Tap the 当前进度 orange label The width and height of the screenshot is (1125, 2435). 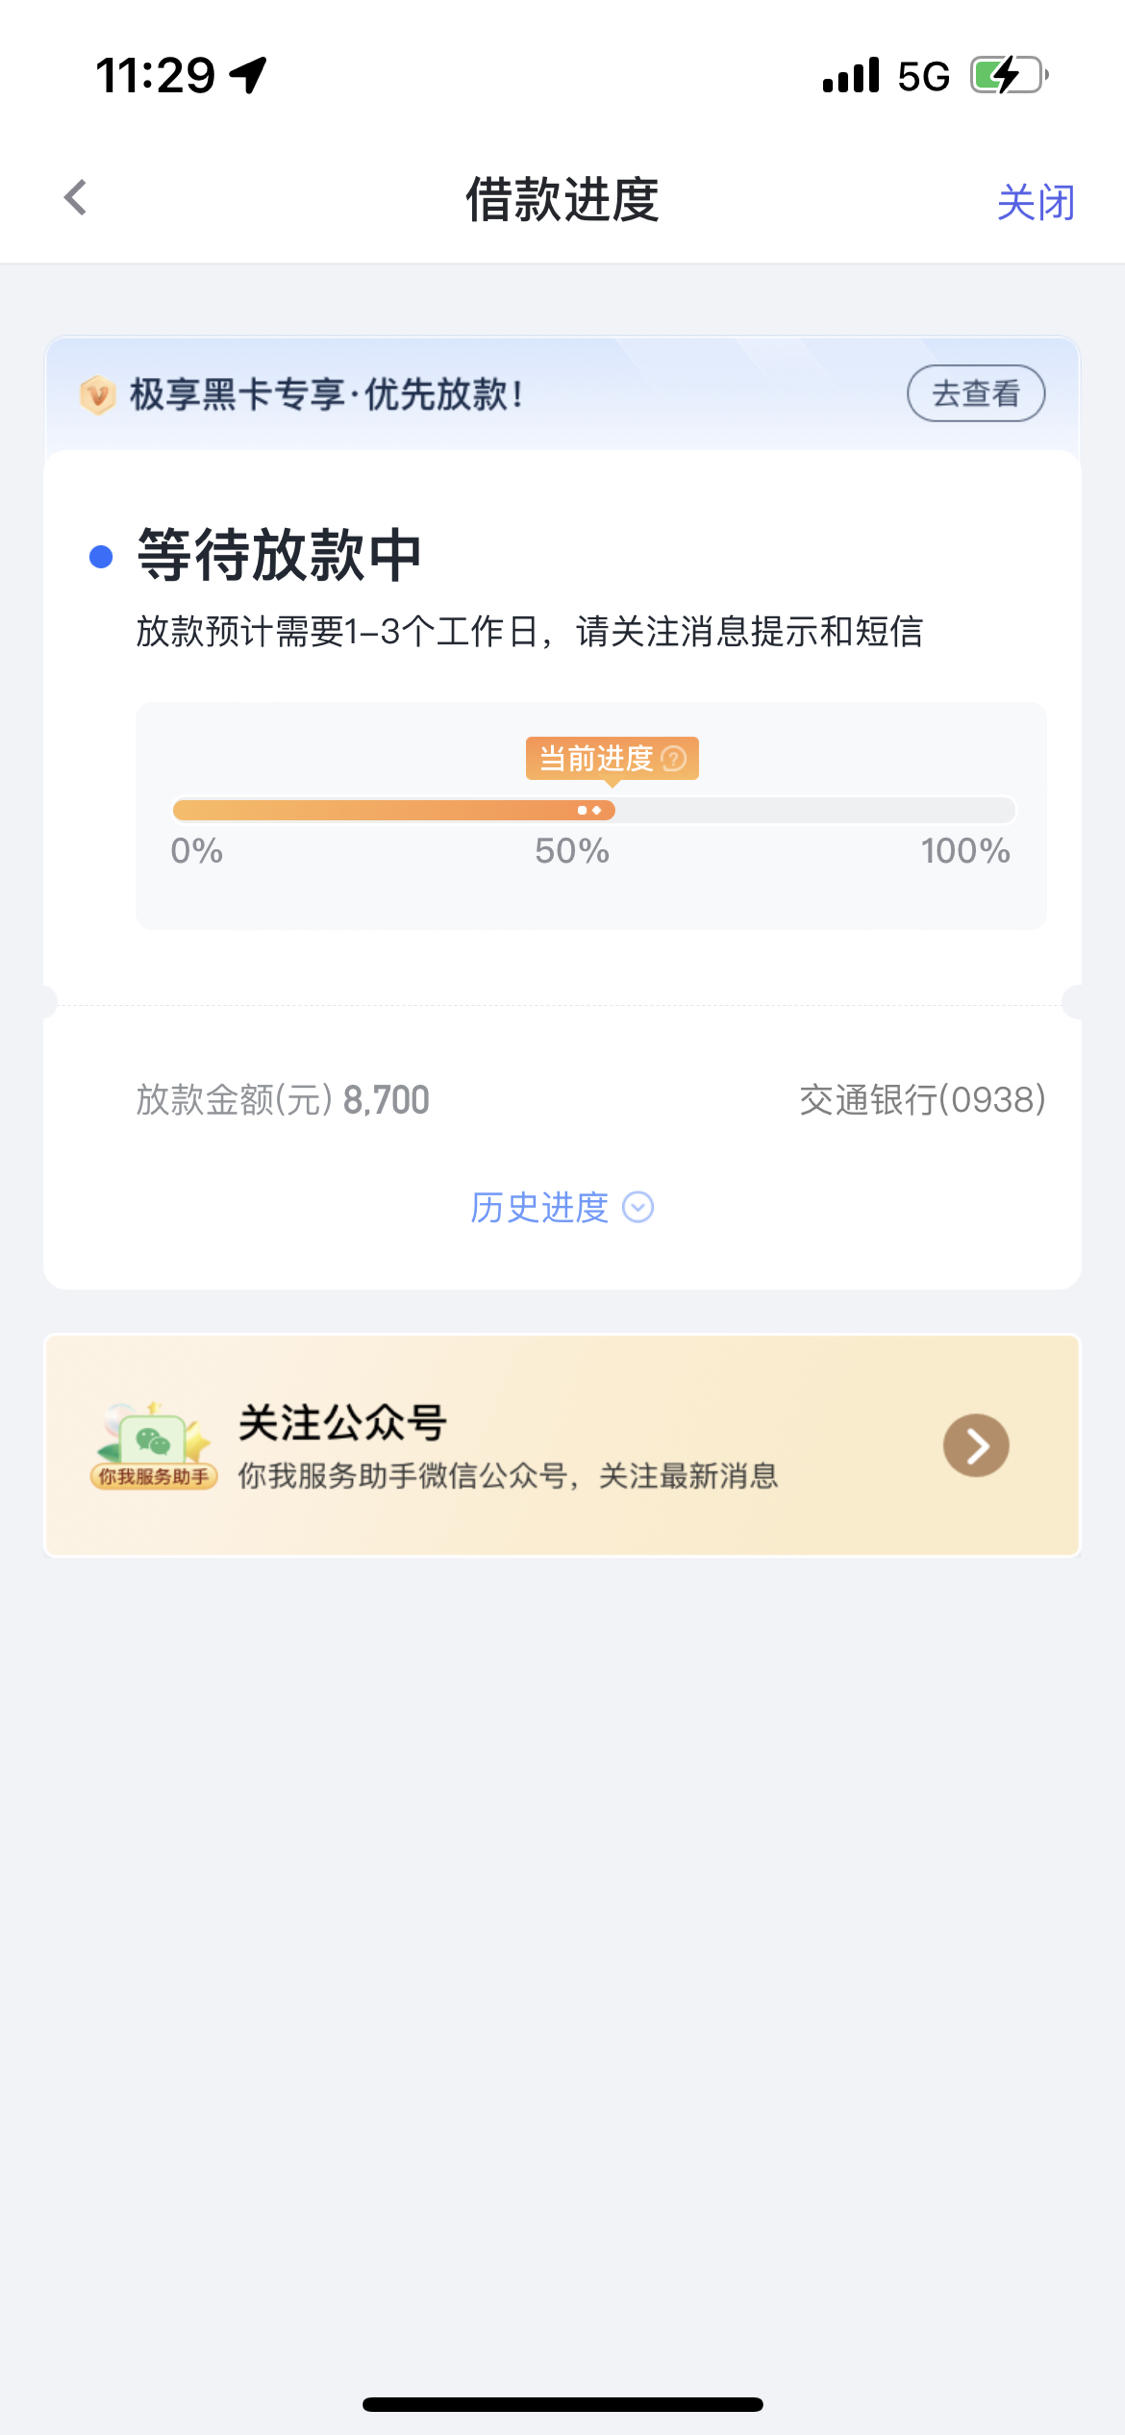click(x=612, y=758)
